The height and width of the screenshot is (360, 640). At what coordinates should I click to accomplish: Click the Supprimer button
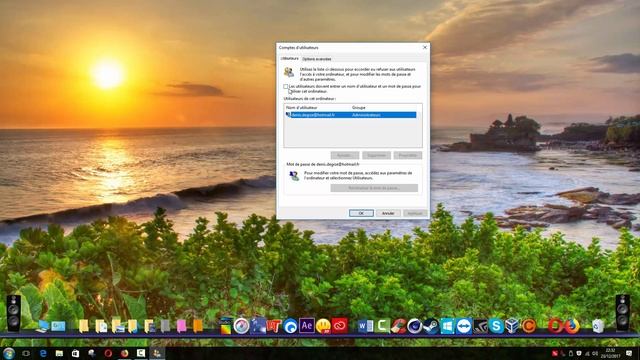(376, 156)
